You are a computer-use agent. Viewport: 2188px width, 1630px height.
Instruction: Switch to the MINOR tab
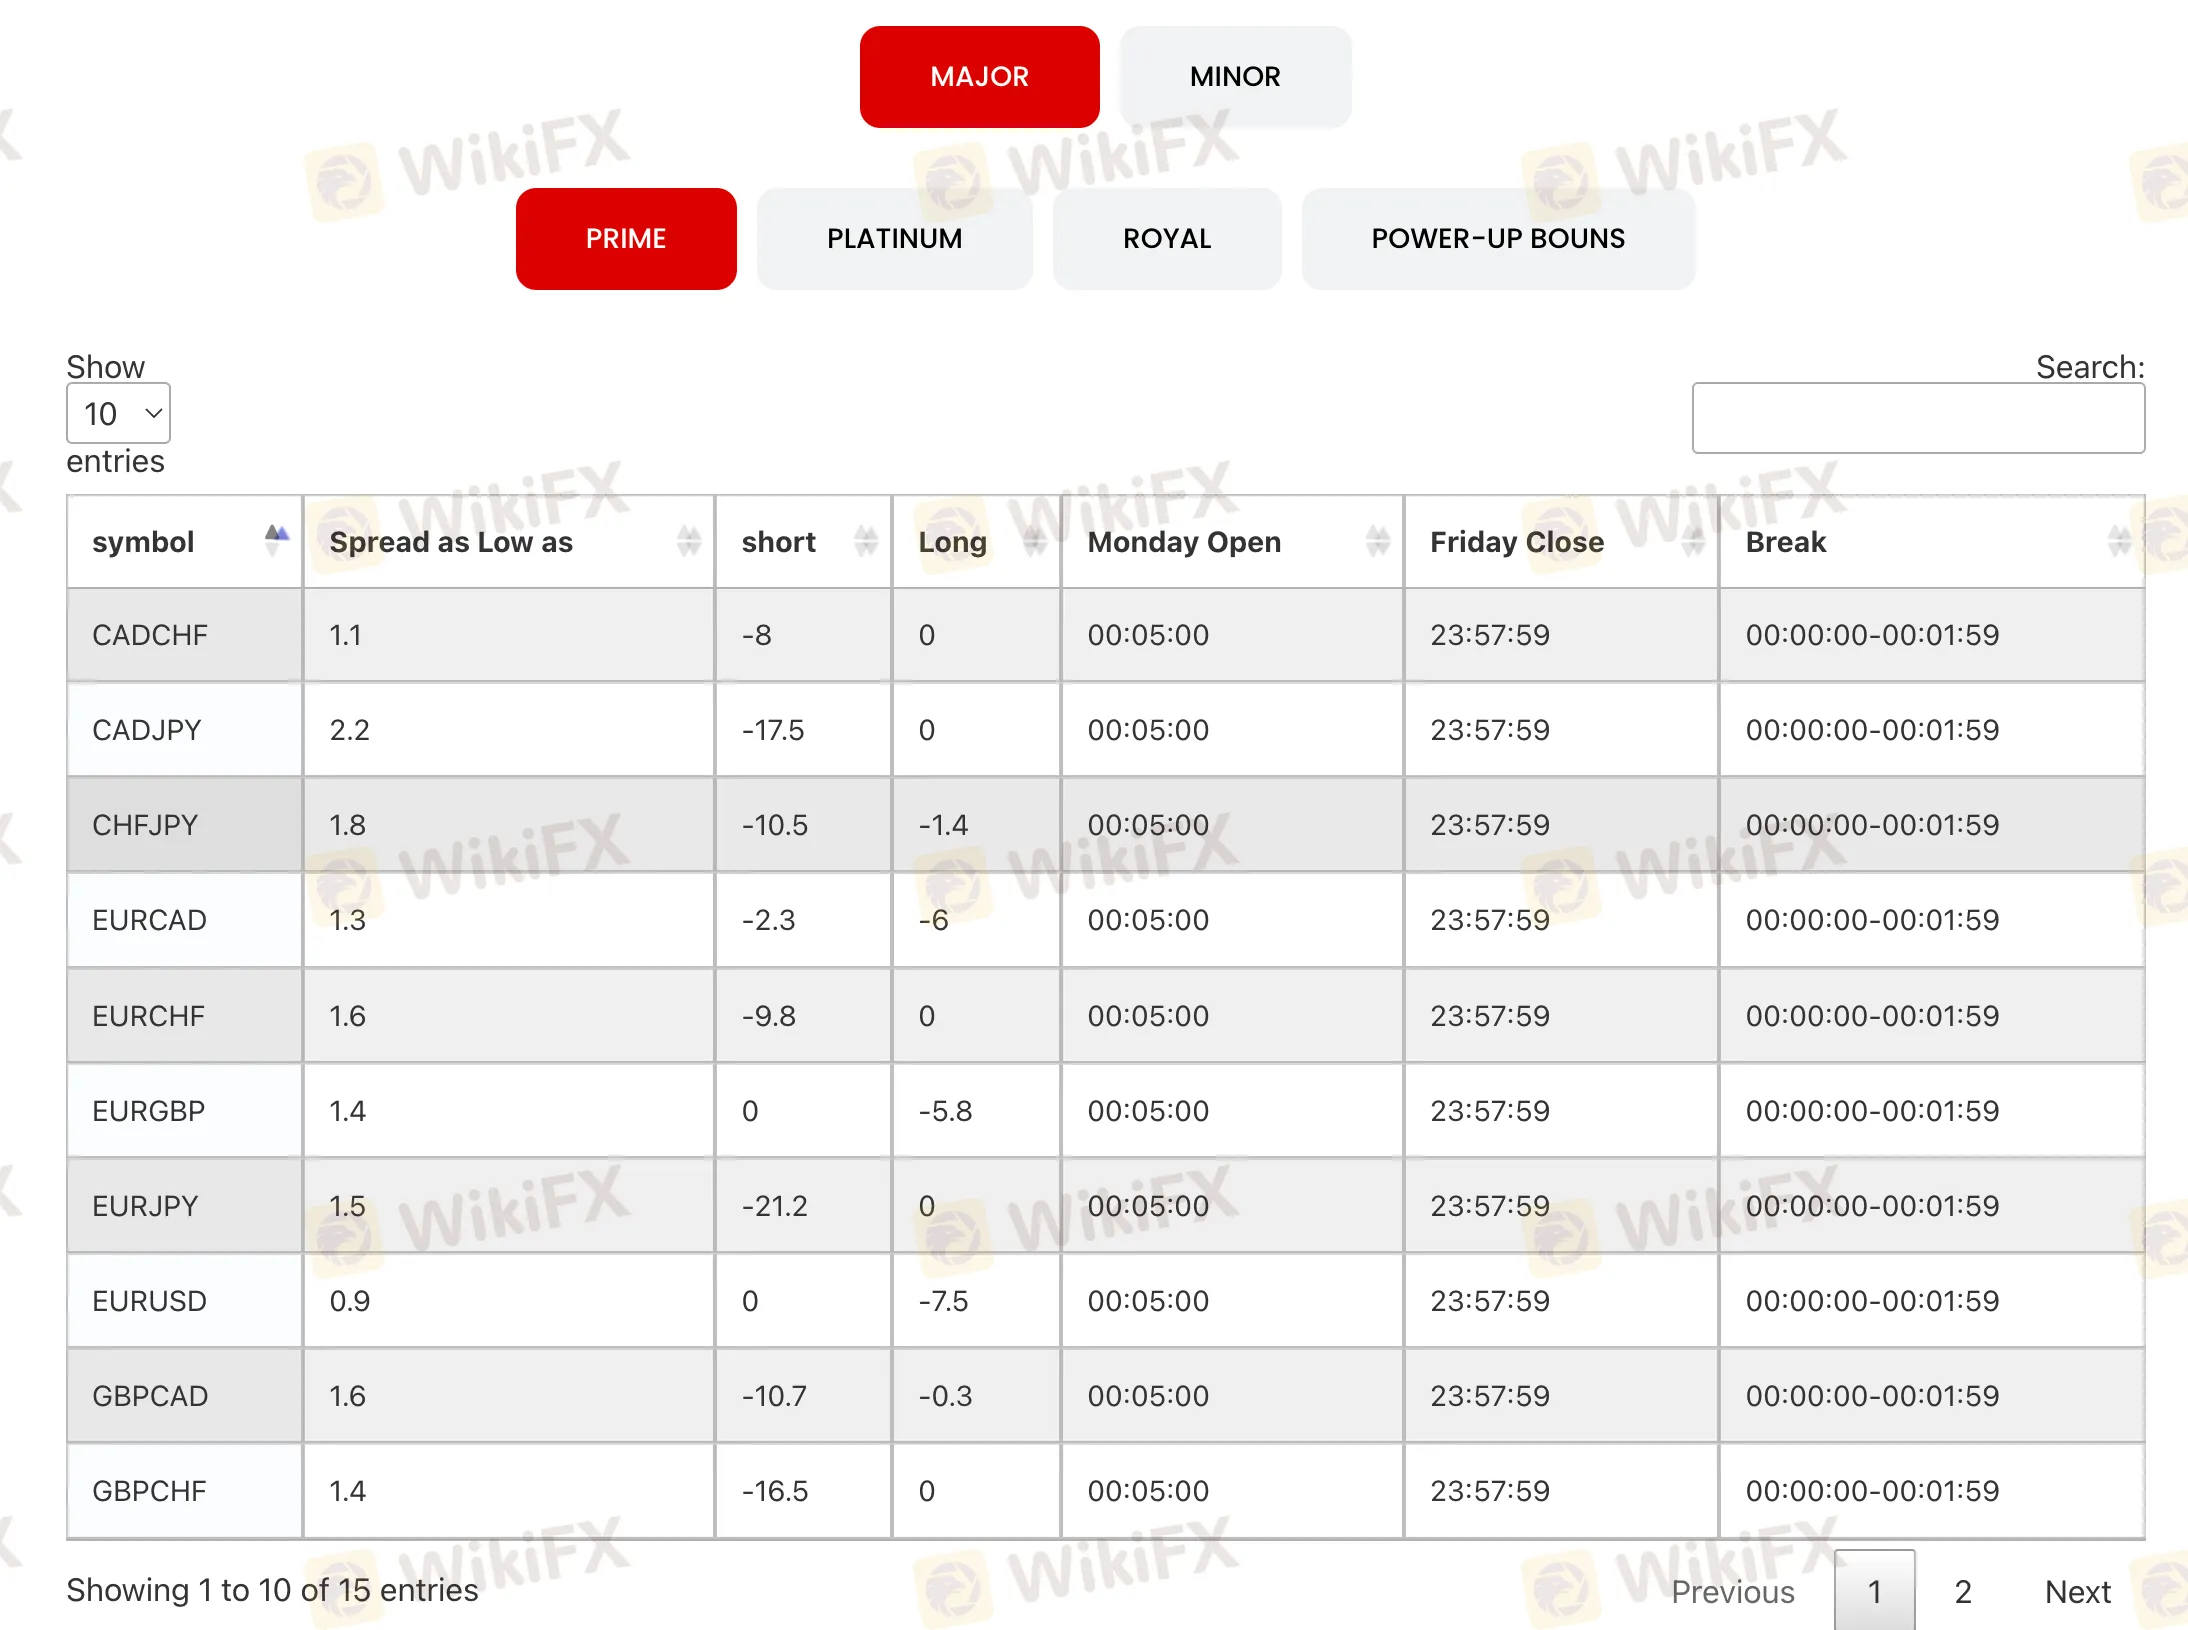tap(1235, 77)
